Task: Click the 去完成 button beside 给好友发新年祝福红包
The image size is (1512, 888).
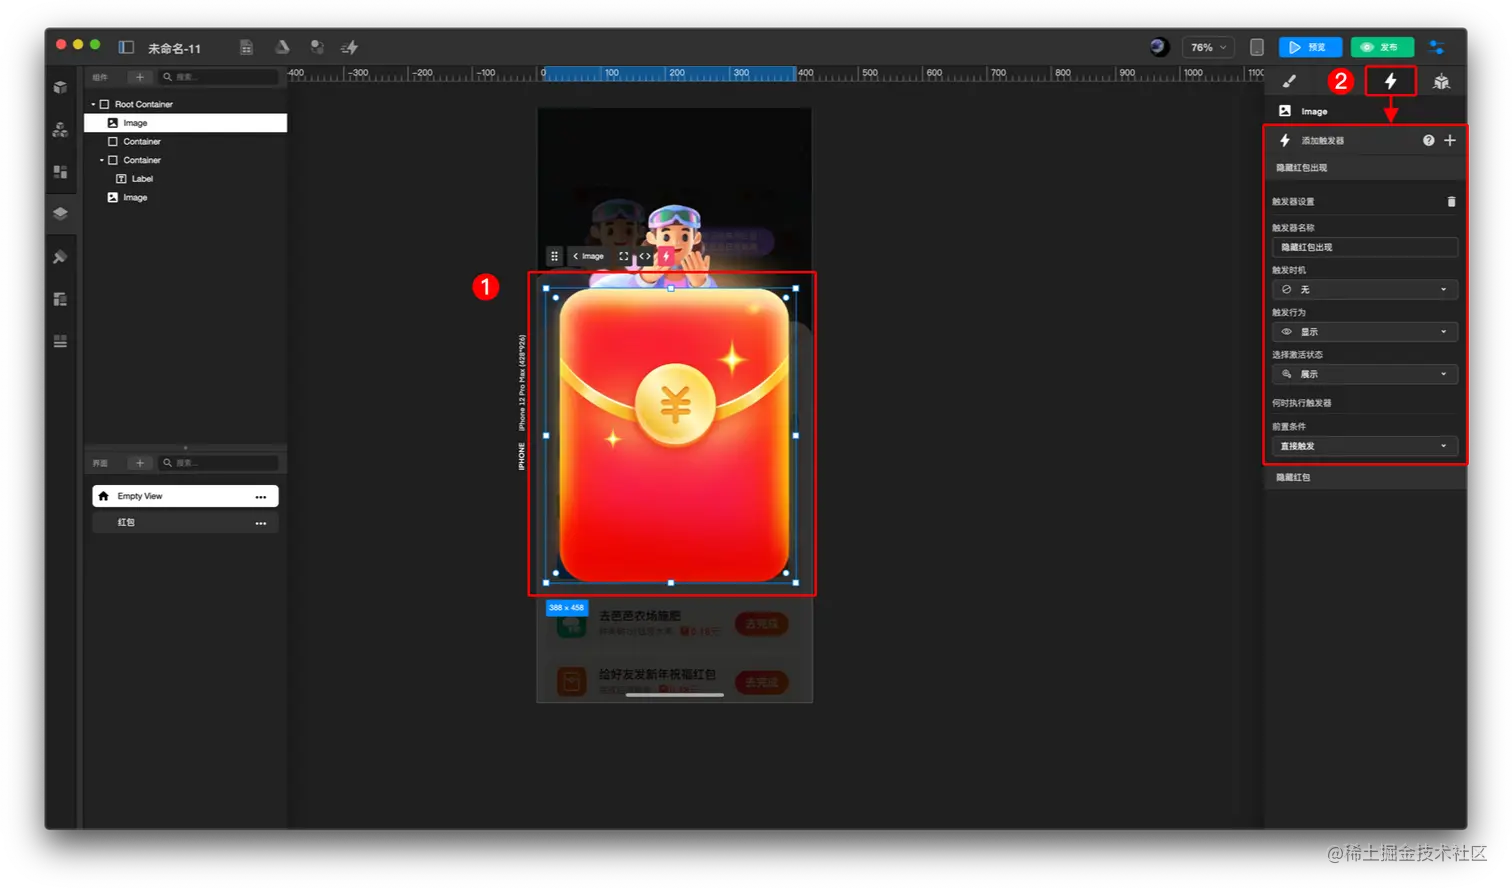Action: pos(762,682)
